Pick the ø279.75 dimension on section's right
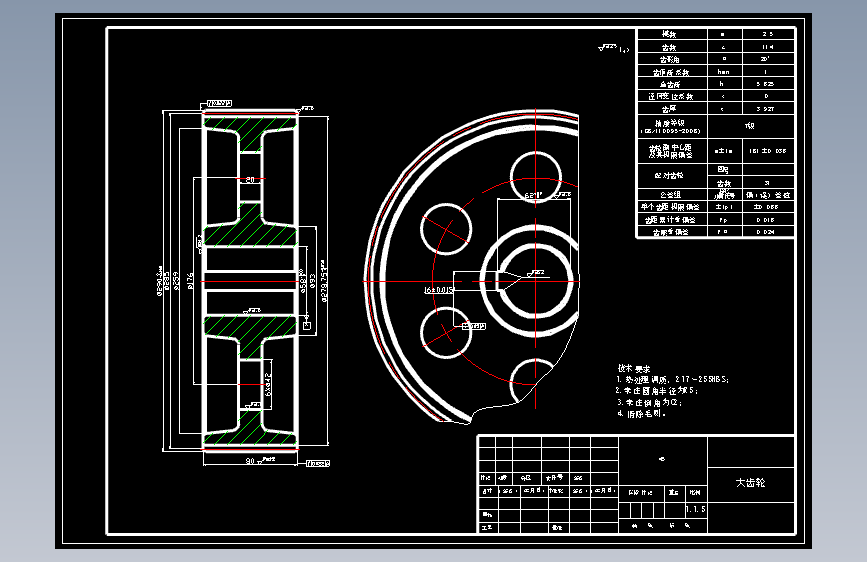This screenshot has width=867, height=562. 324,281
